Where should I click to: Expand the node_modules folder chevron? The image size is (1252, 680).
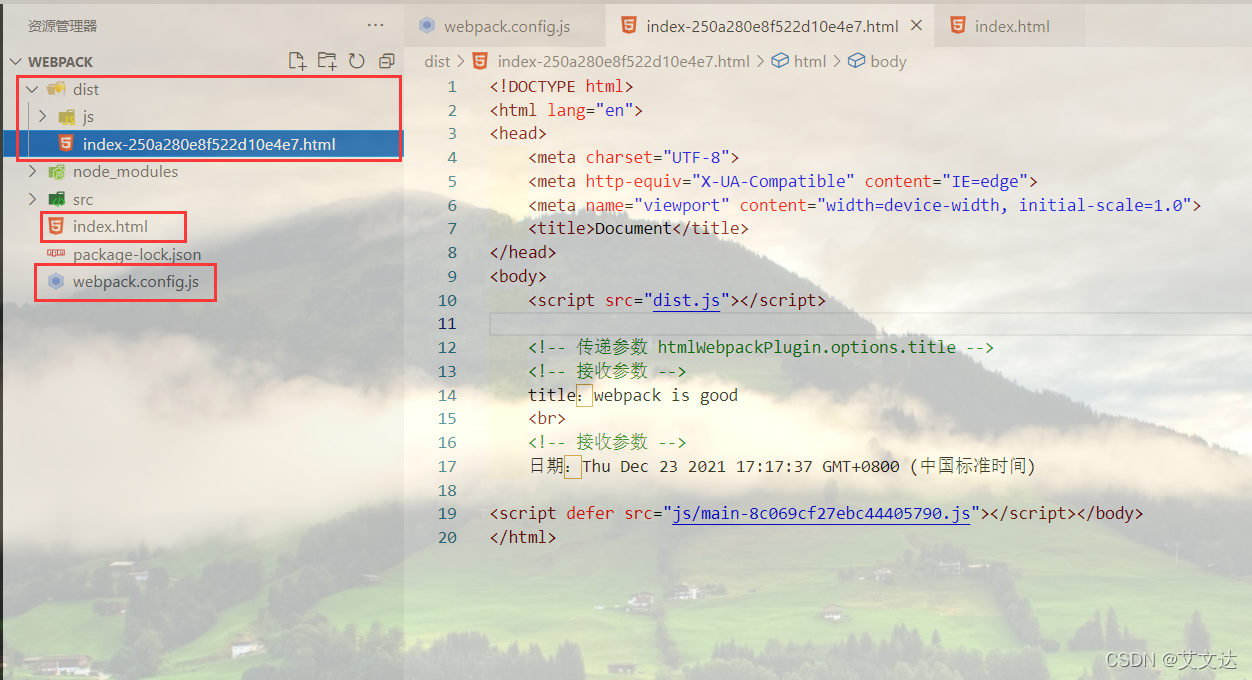[32, 172]
